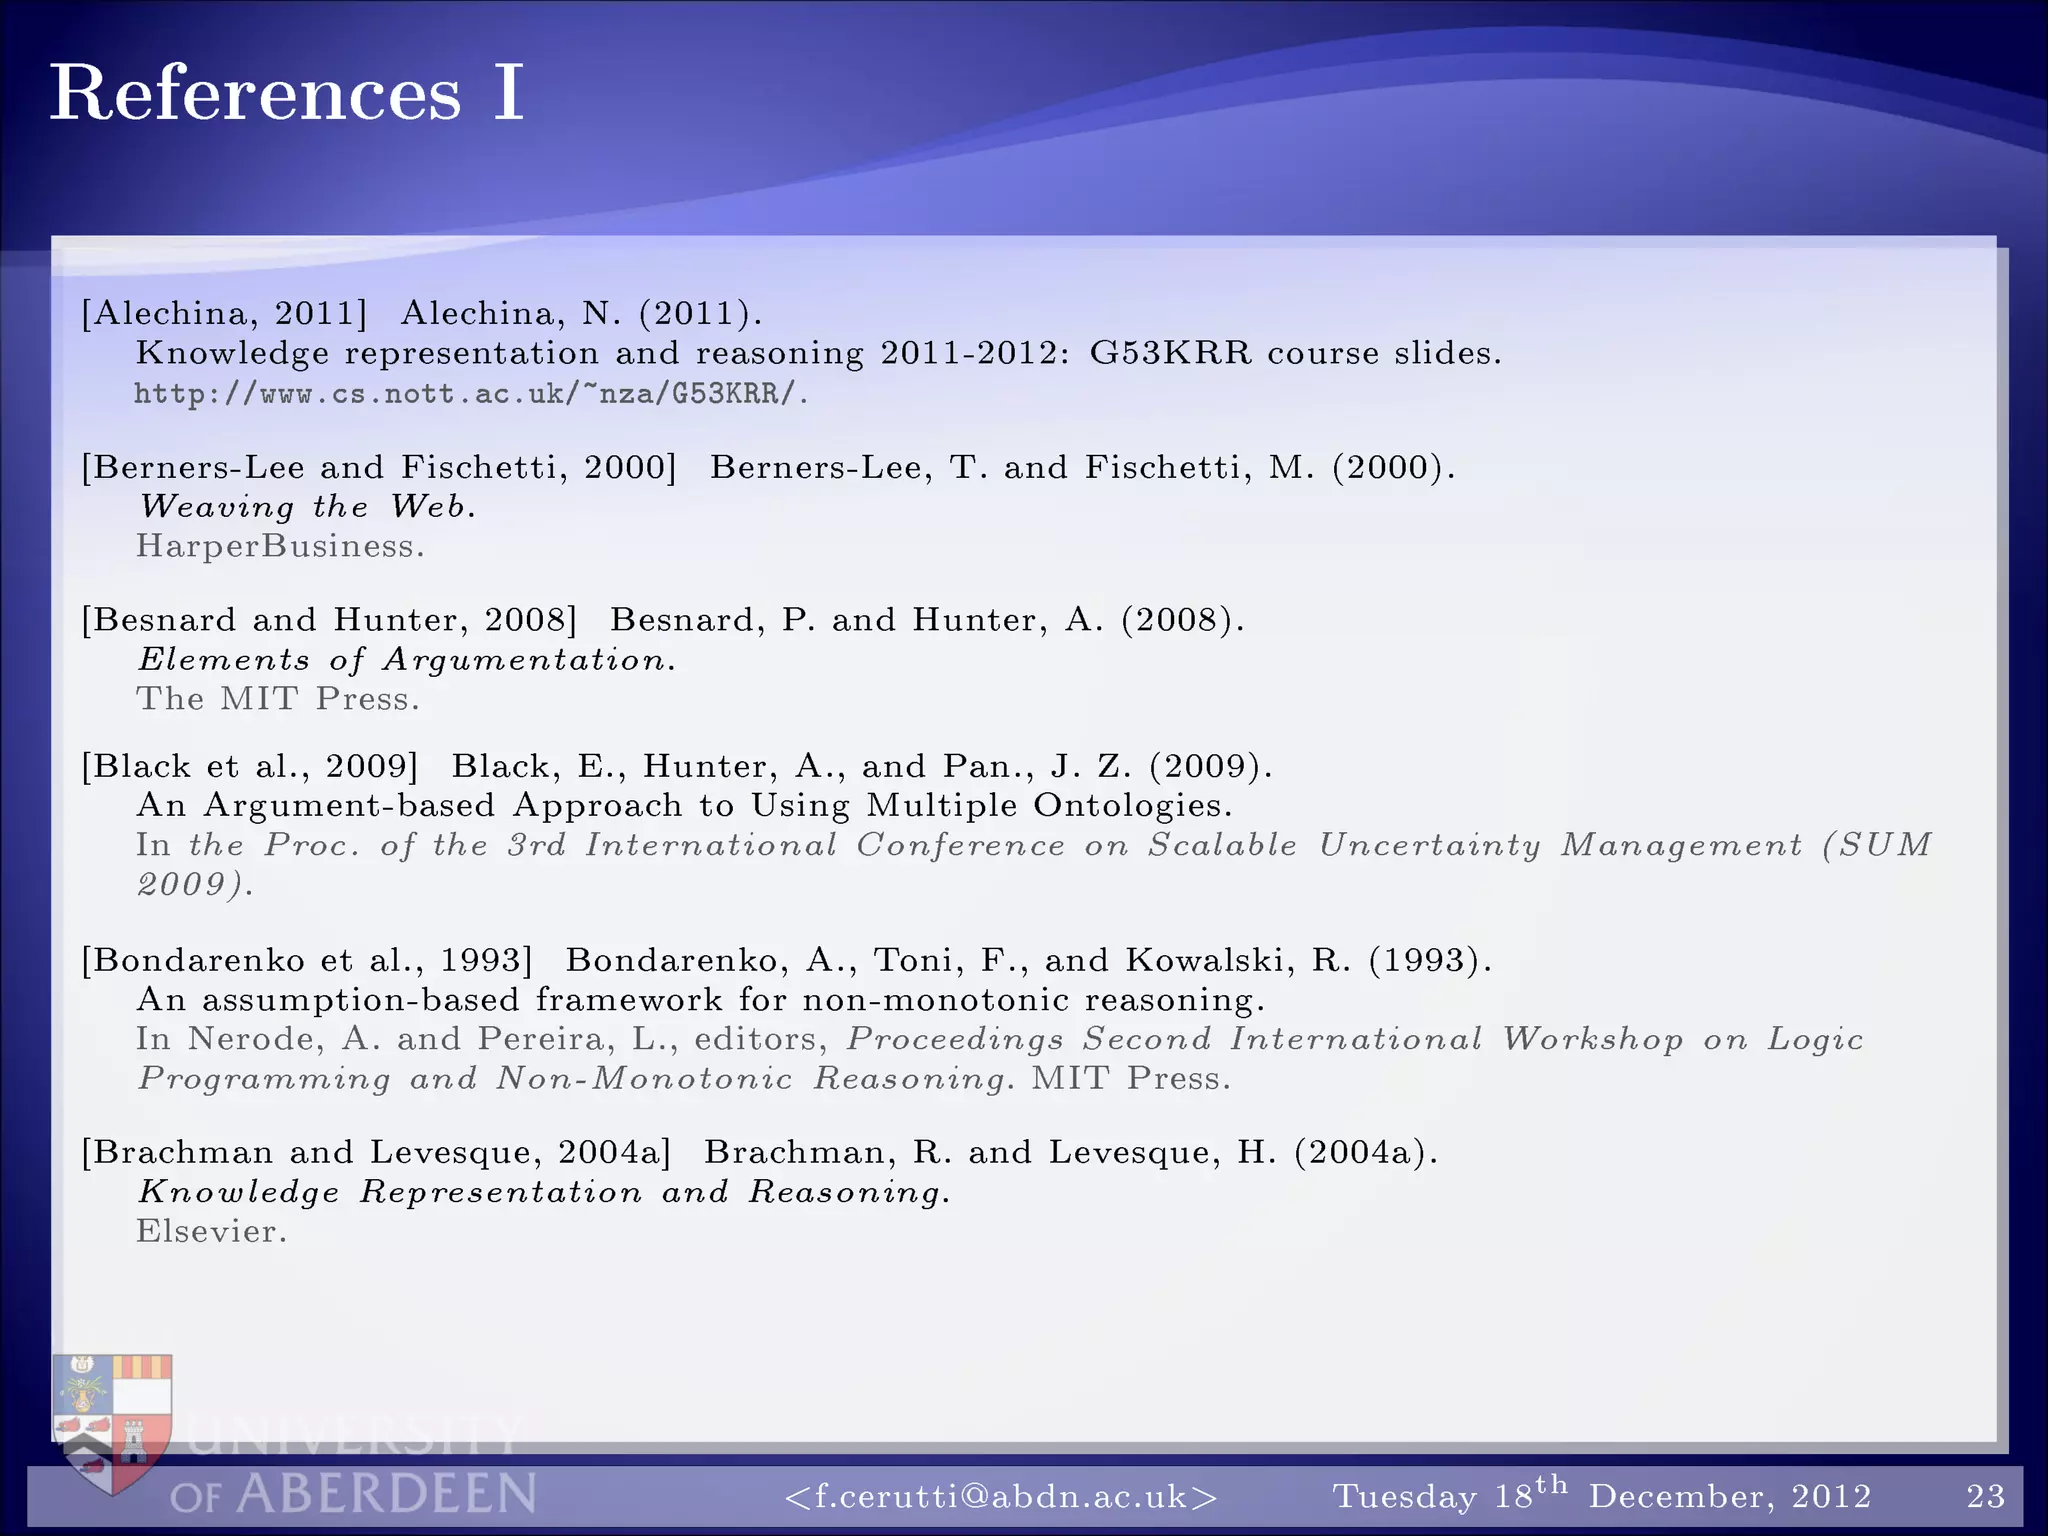Click the University of Aberdeen crest logo

(x=113, y=1424)
